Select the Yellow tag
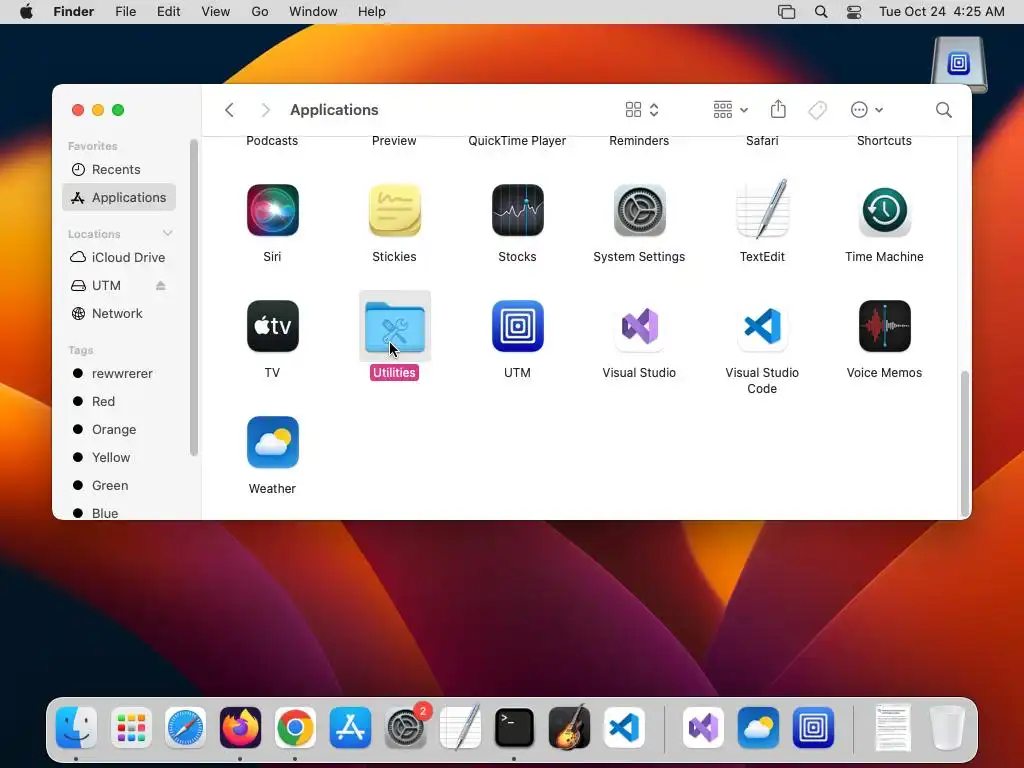This screenshot has width=1024, height=768. pos(119,458)
